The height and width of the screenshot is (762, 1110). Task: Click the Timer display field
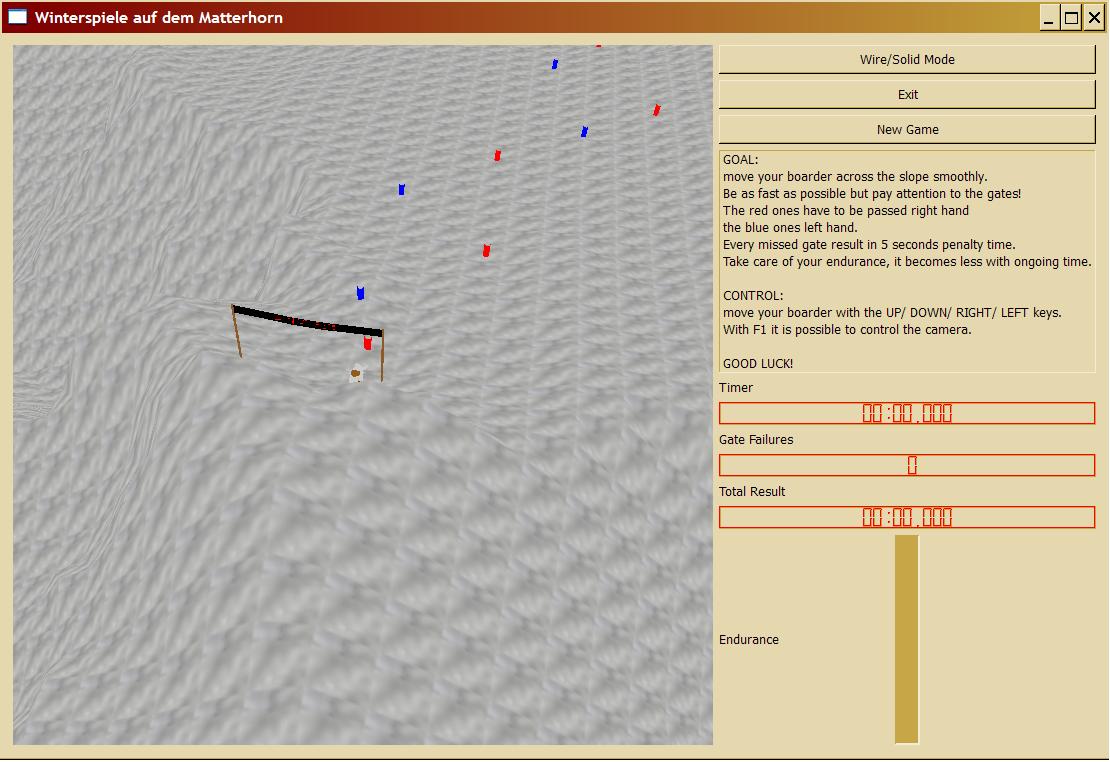tap(907, 413)
